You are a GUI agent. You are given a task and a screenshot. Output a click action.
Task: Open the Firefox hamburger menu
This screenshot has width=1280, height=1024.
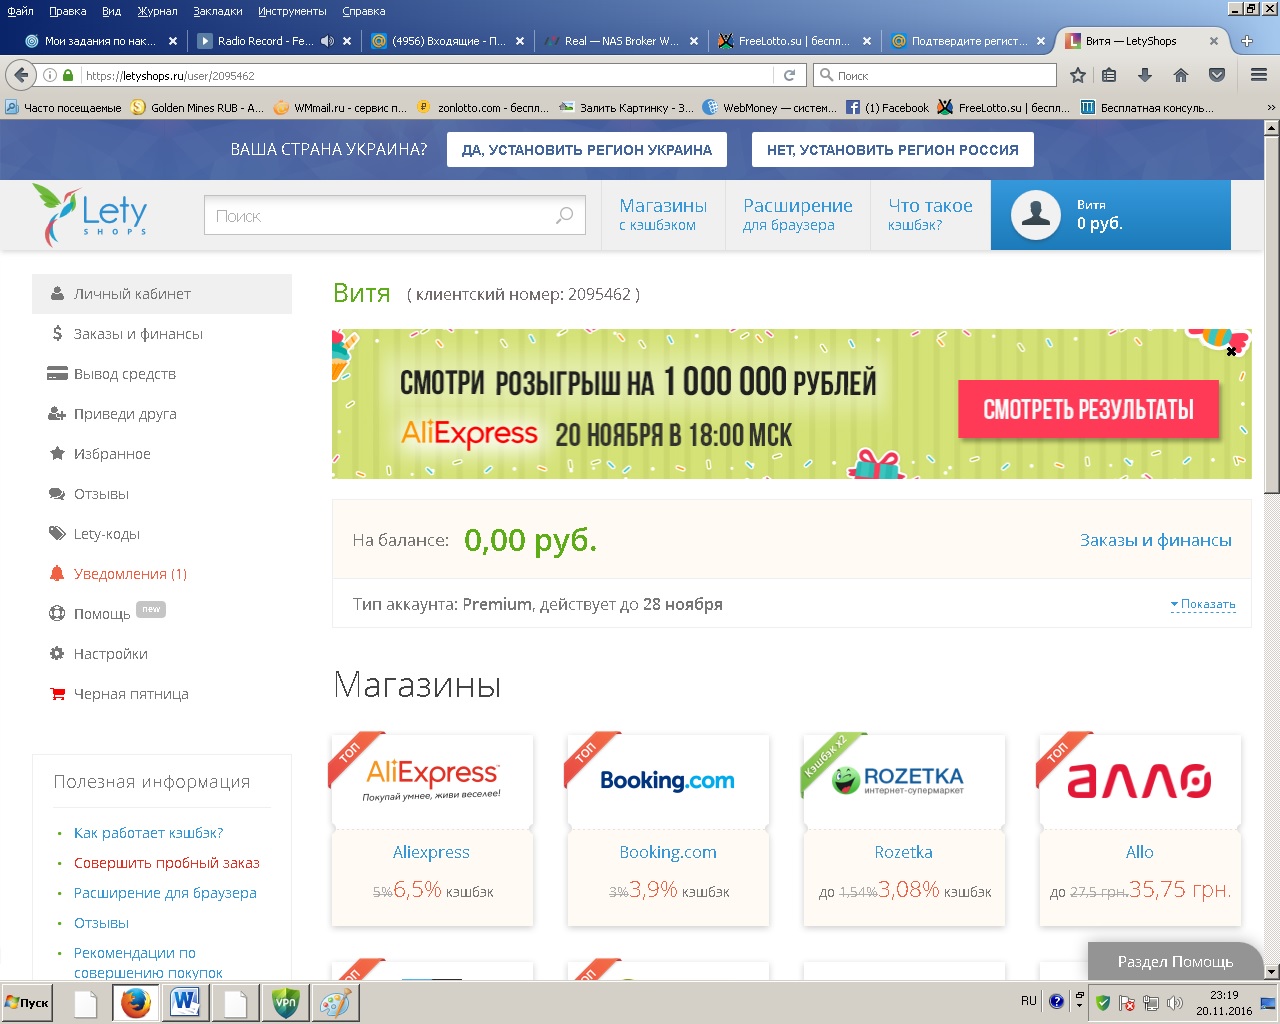pos(1259,75)
